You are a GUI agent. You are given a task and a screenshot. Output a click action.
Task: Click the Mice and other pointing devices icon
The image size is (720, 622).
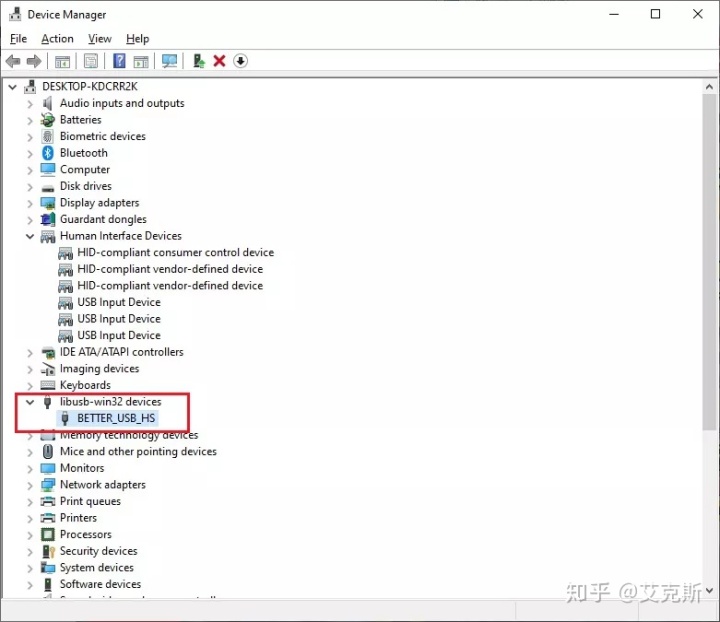tap(48, 452)
